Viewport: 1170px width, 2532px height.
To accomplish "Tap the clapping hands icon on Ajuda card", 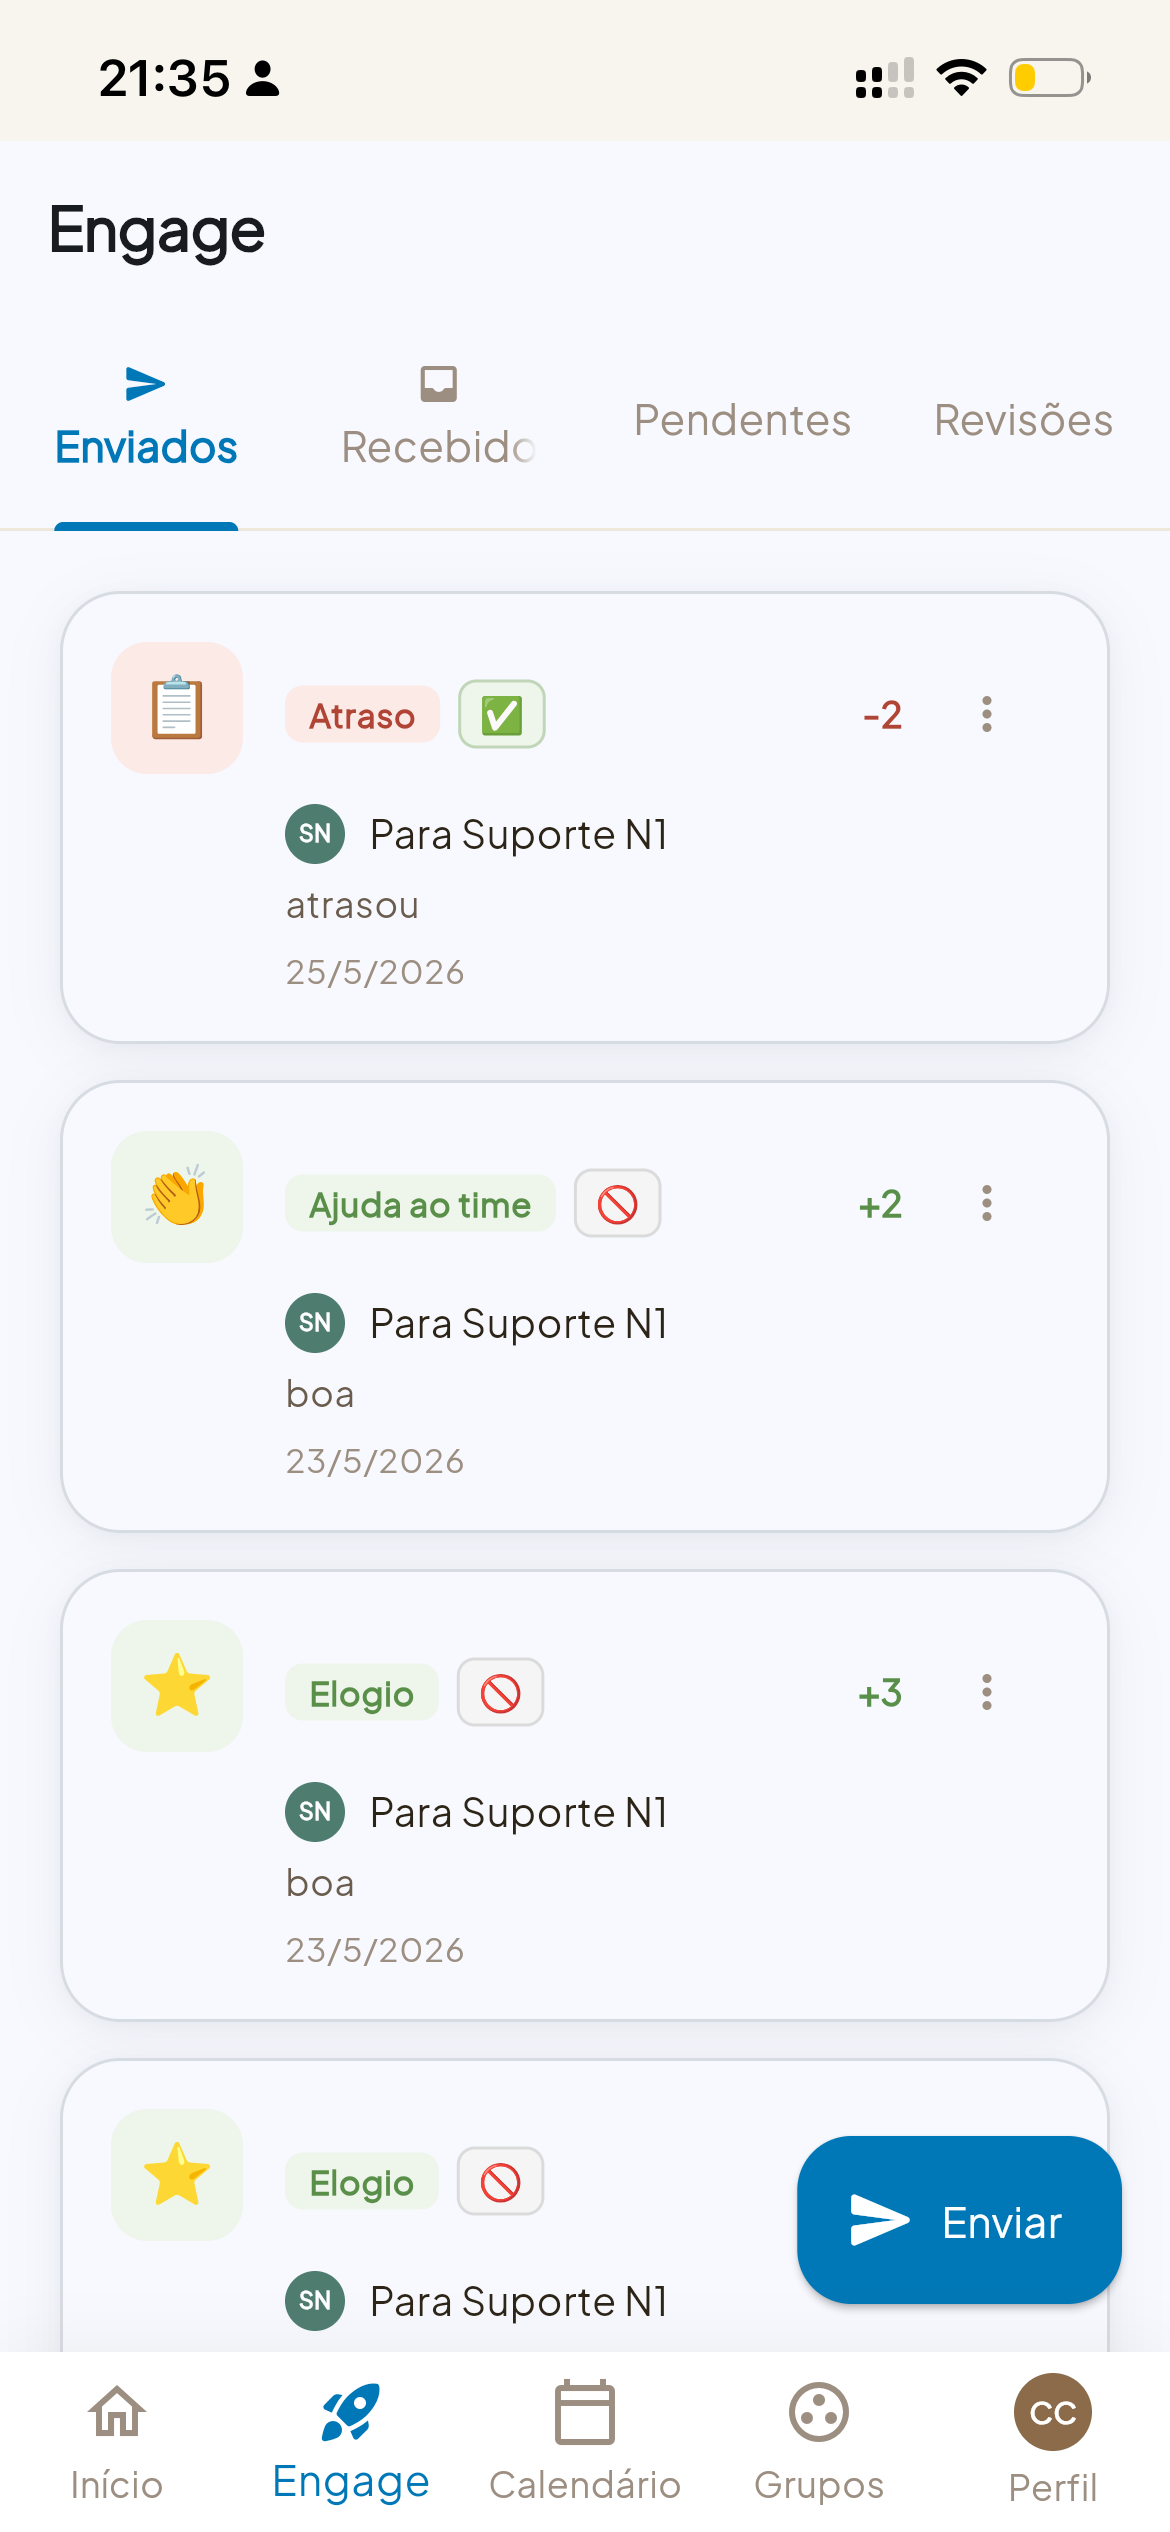I will [177, 1197].
